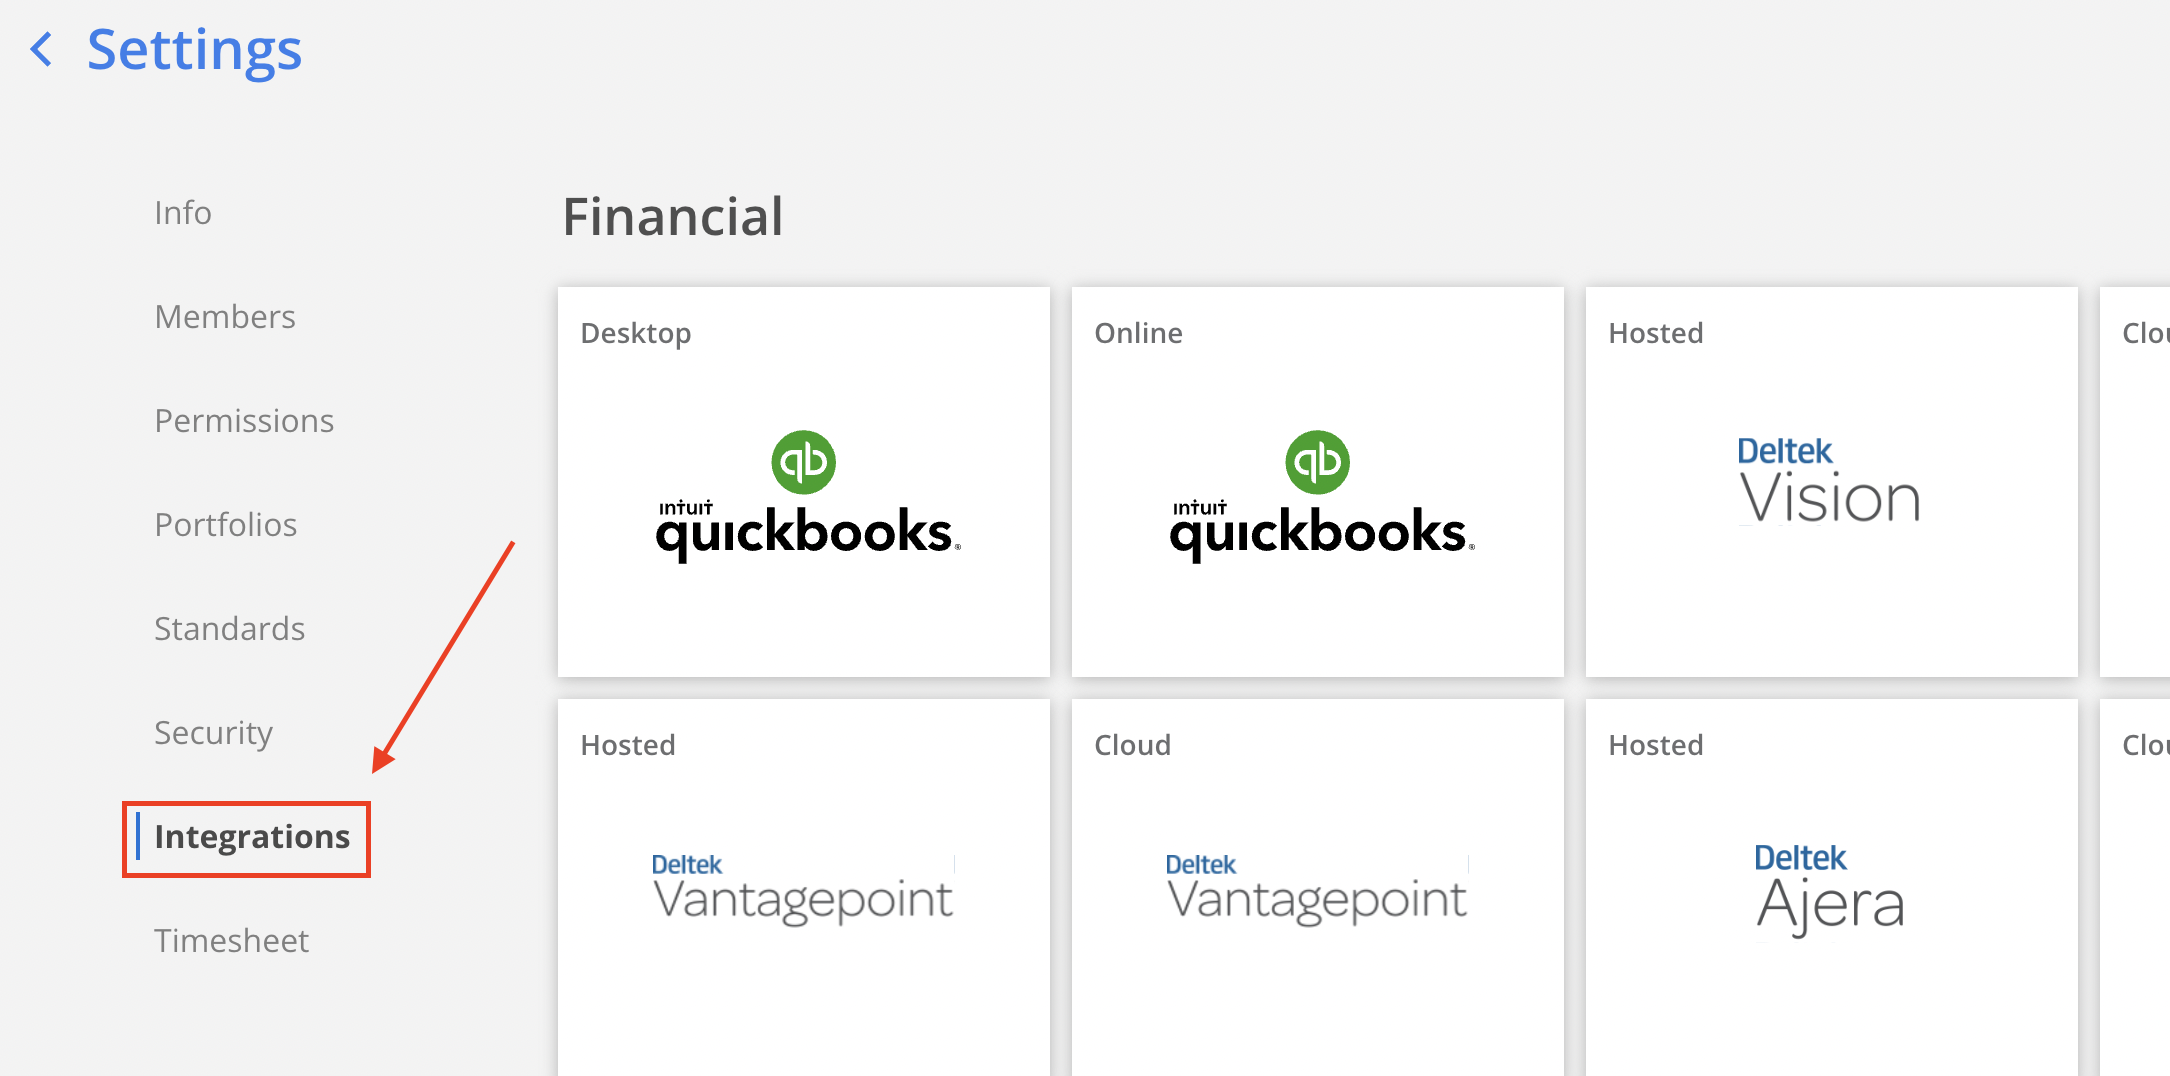The height and width of the screenshot is (1076, 2170).
Task: Open the Standards section
Action: coord(230,629)
